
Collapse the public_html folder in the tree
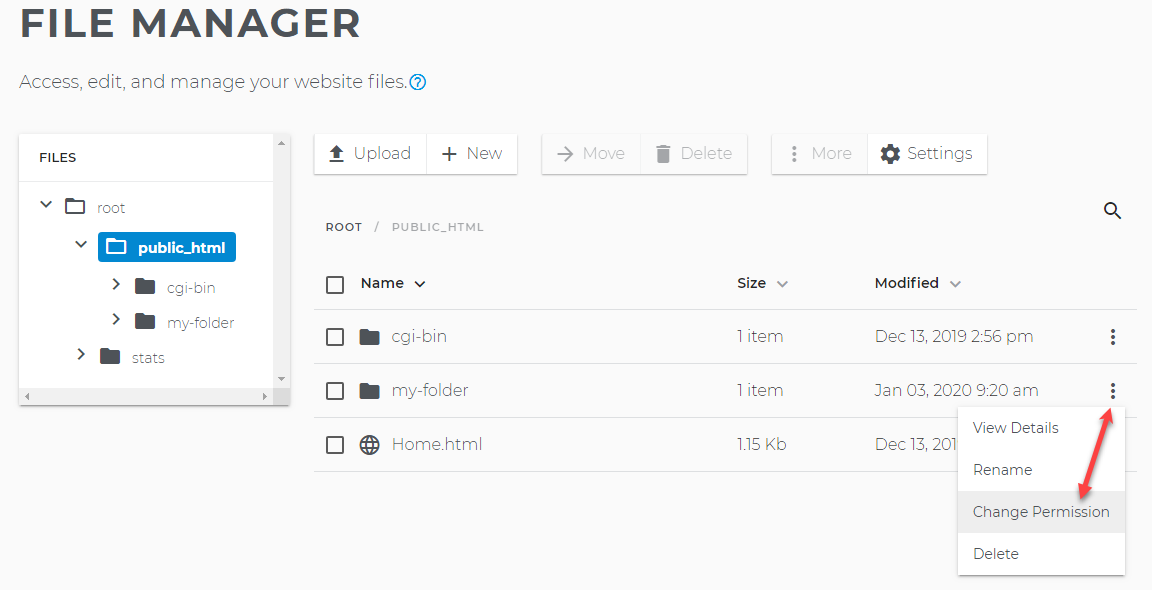pos(81,245)
